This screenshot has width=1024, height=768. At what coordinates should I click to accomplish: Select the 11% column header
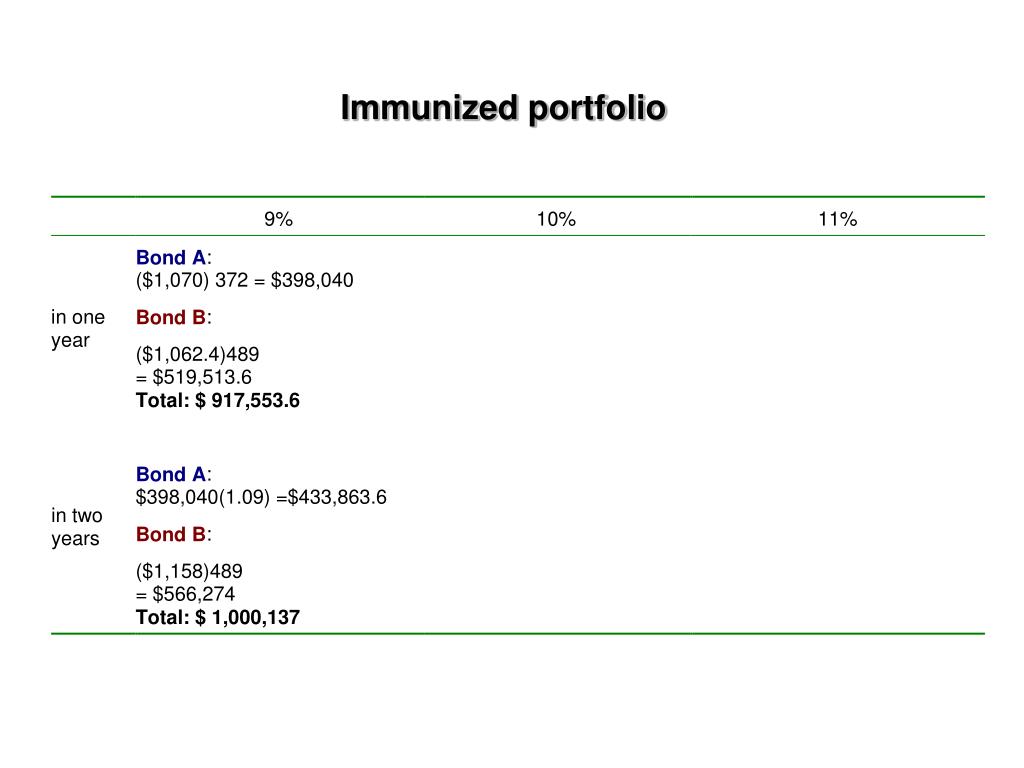click(837, 220)
